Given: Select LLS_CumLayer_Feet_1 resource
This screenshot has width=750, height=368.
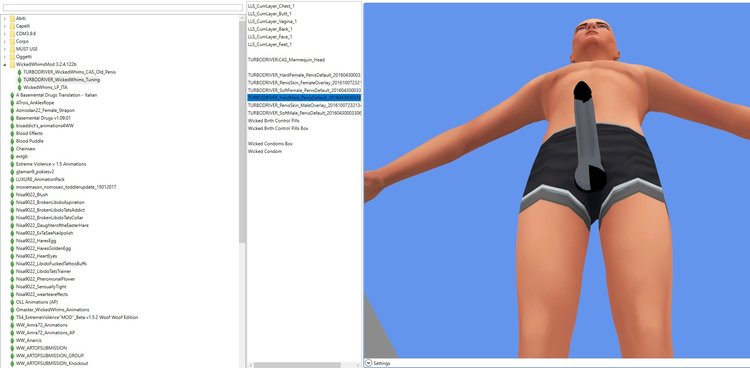Looking at the screenshot, I should [x=270, y=45].
